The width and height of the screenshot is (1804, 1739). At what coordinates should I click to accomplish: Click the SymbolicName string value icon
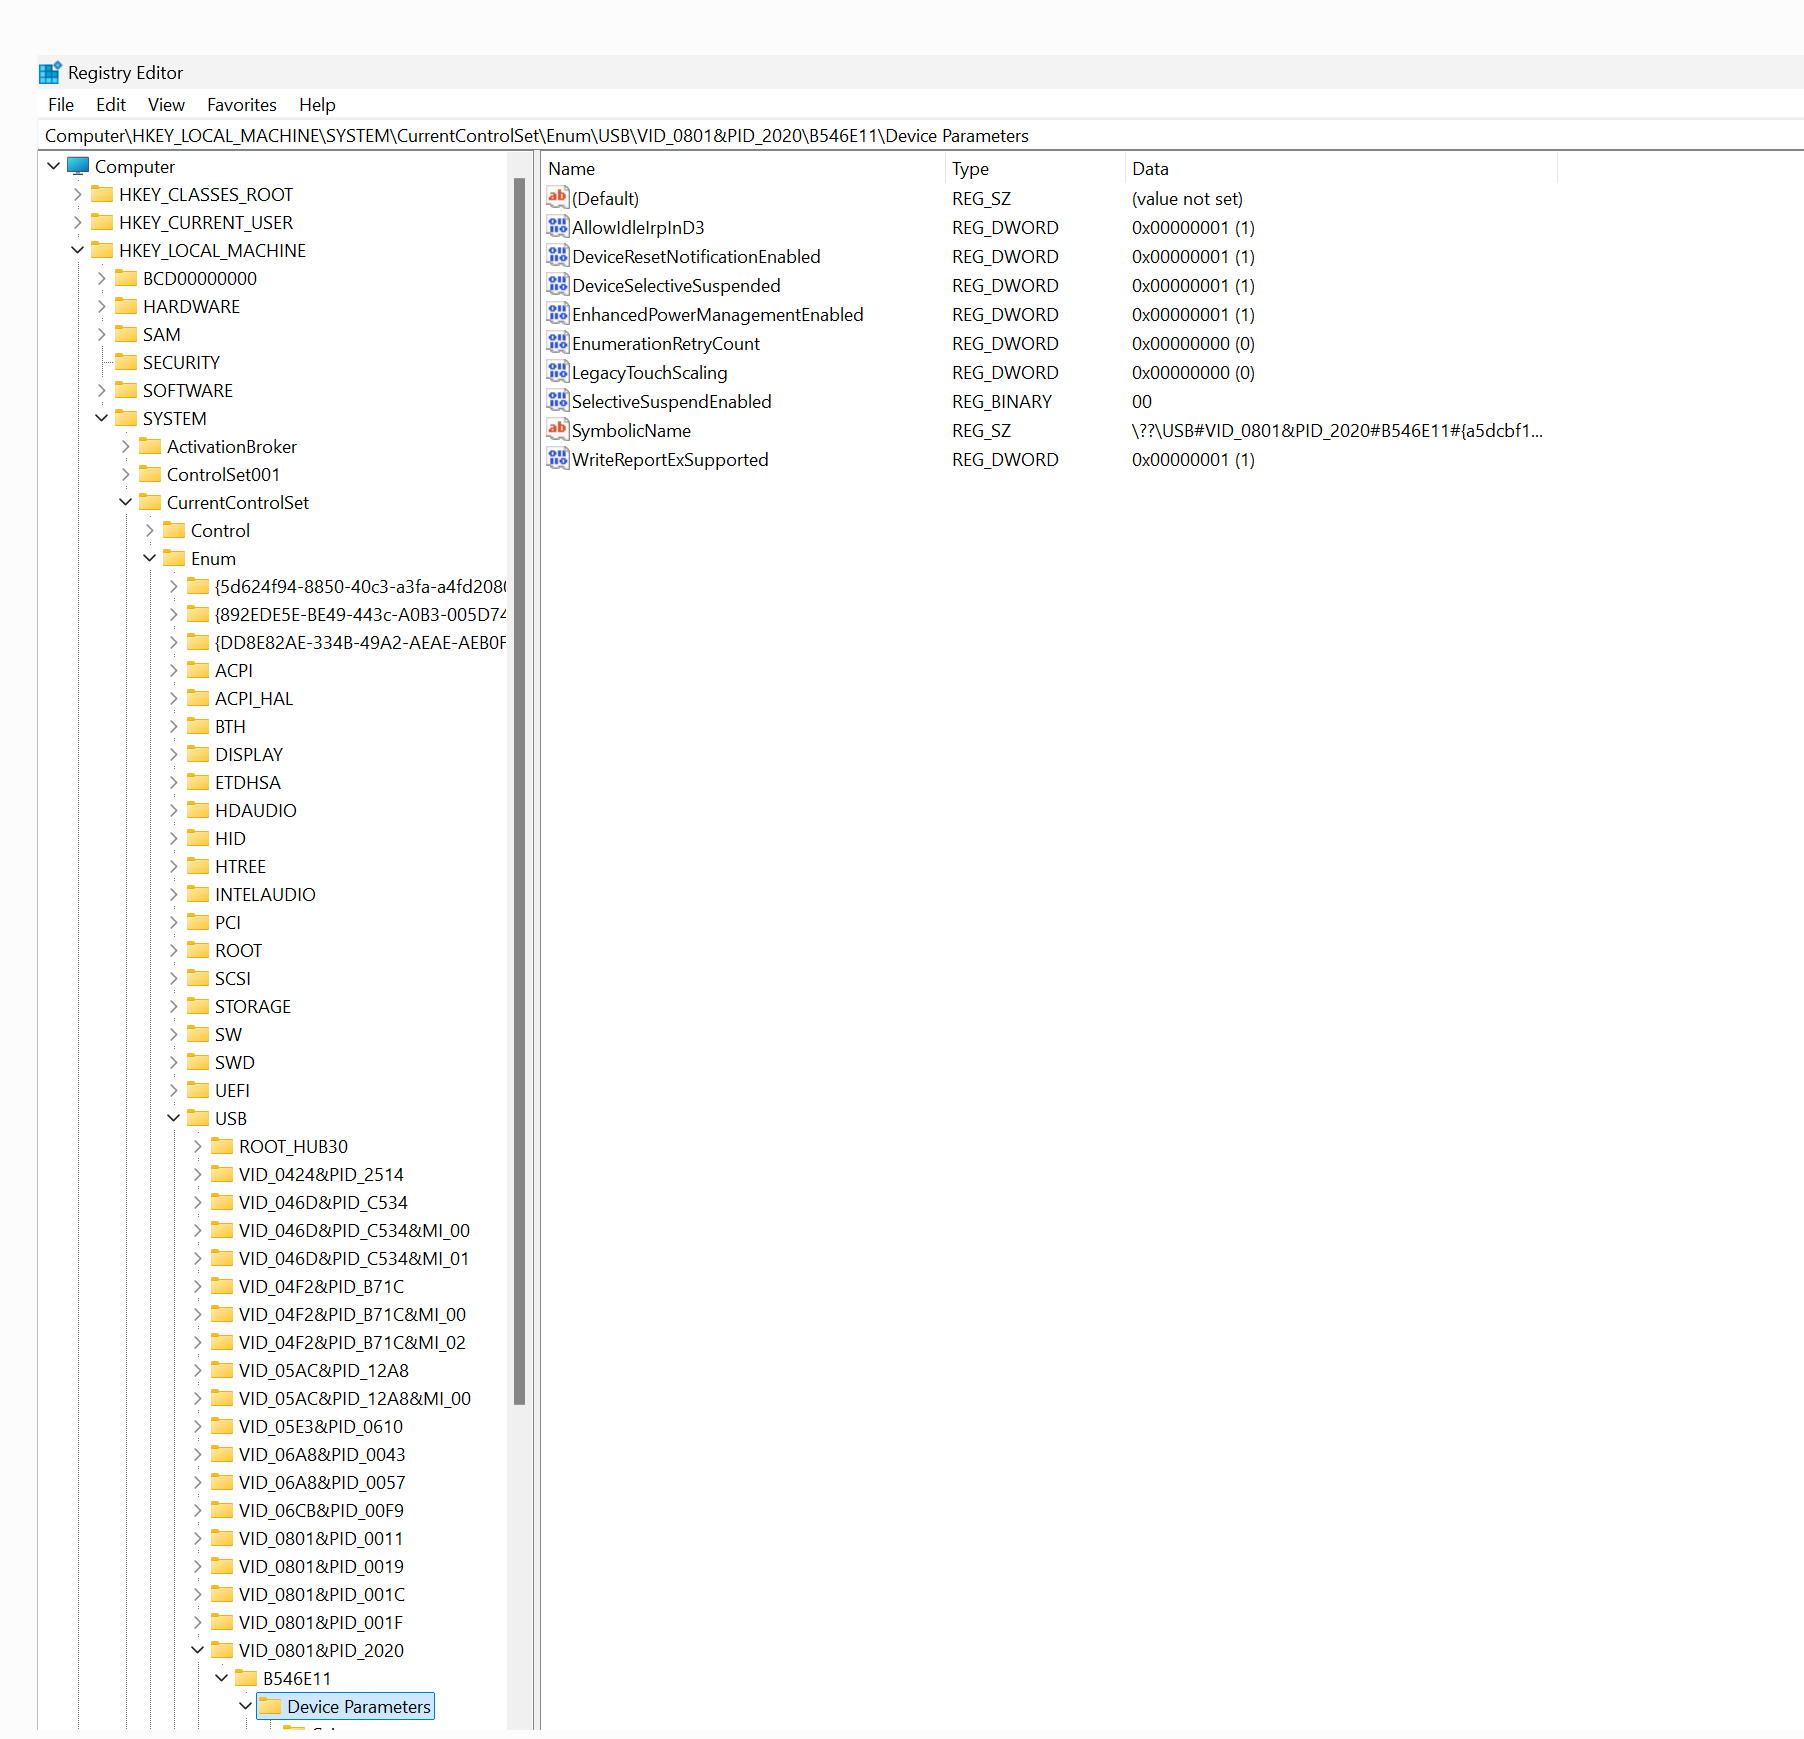[x=557, y=430]
